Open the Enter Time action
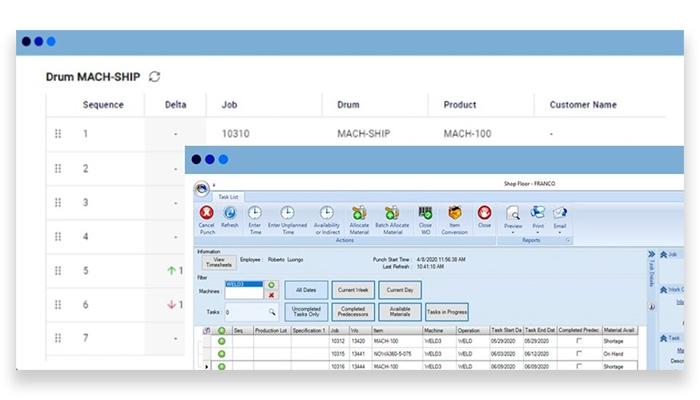Image resolution: width=700 pixels, height=400 pixels. click(255, 213)
